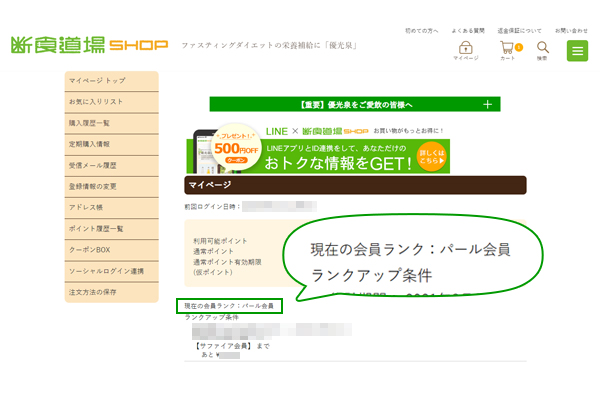Click the 前回ログイン日時 label

click(212, 207)
